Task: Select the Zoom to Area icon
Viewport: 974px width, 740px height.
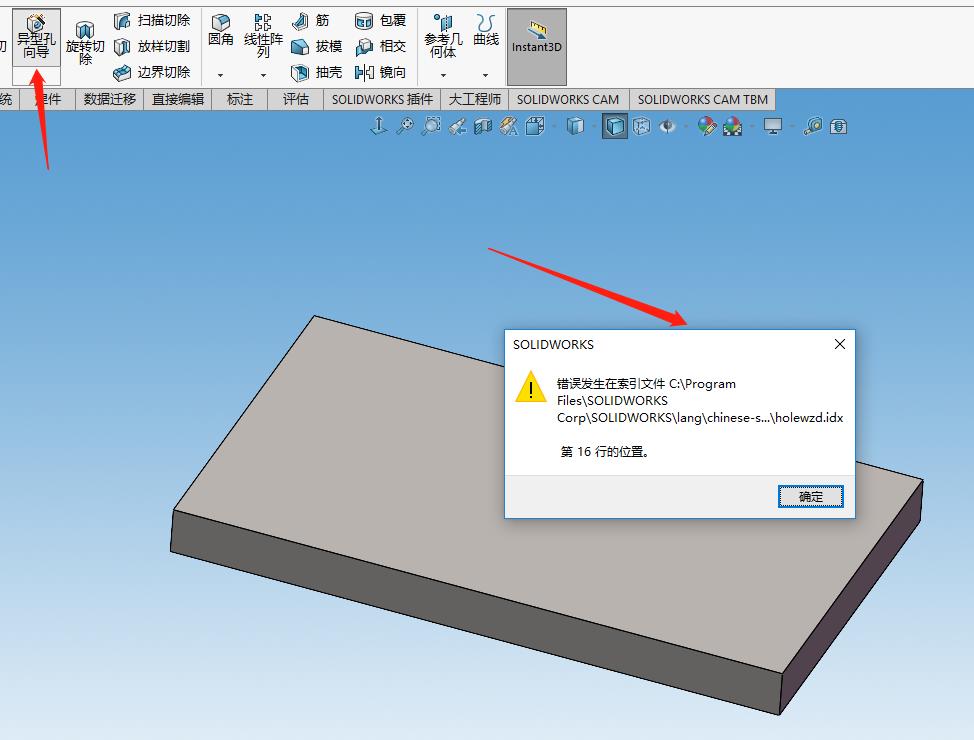Action: click(431, 126)
